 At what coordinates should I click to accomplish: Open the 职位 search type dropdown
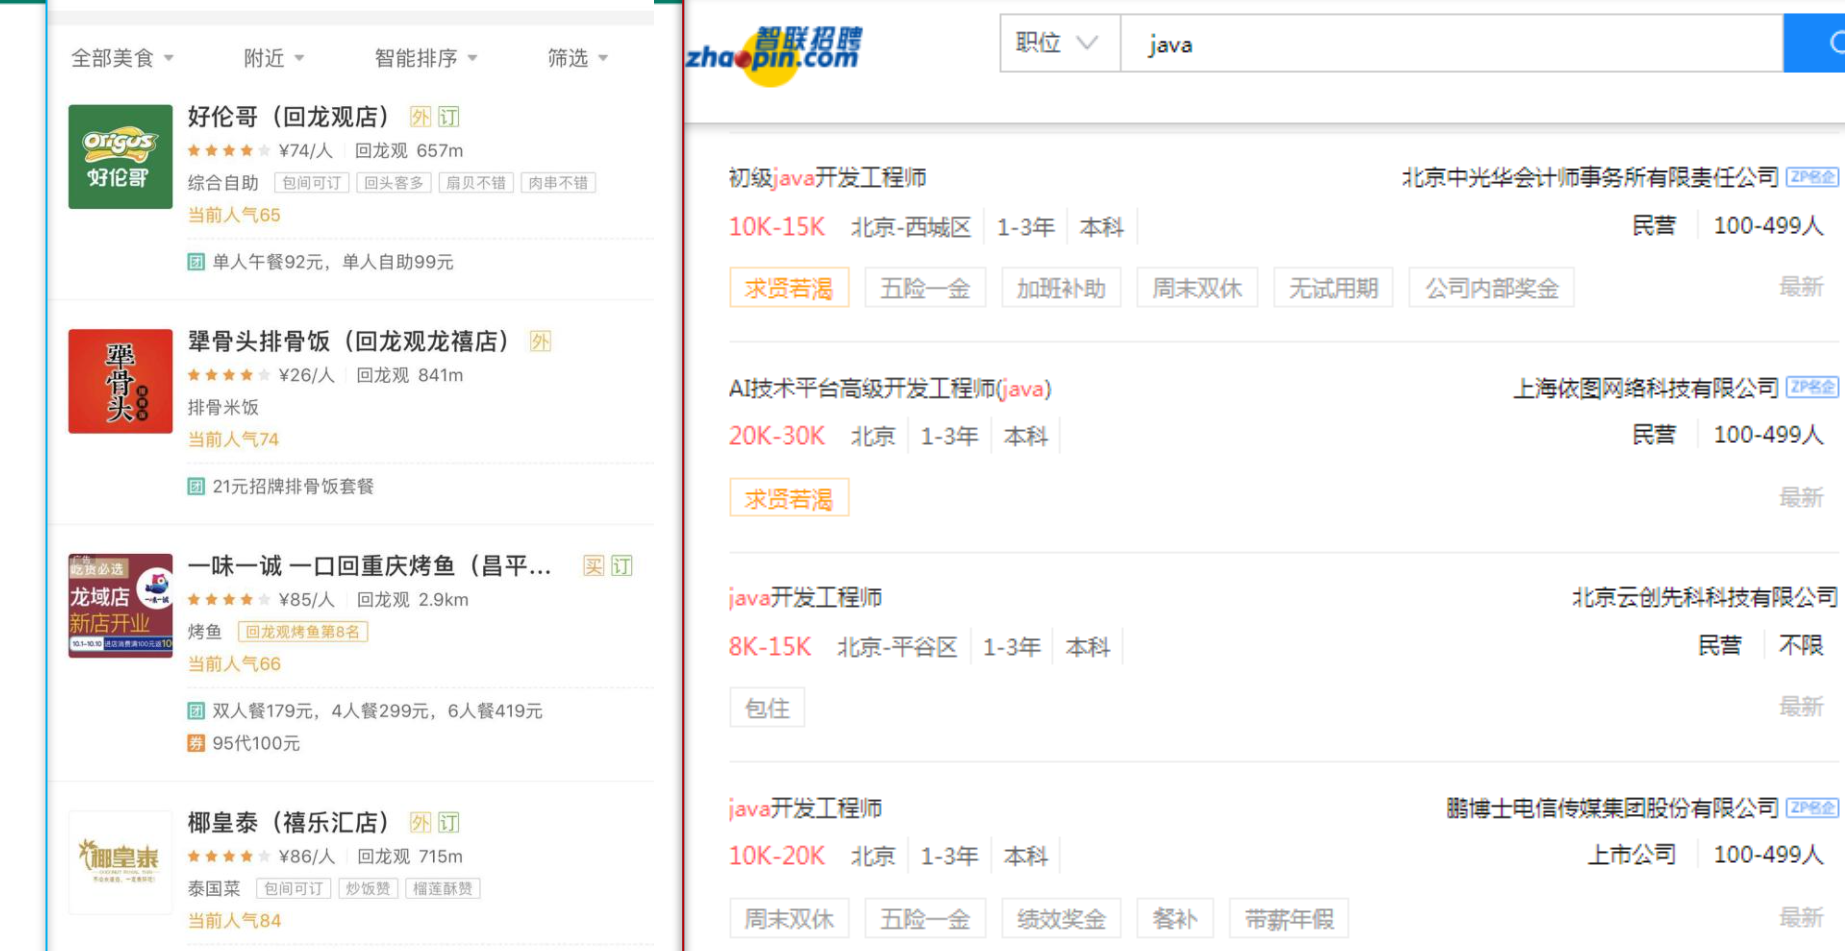click(x=1059, y=43)
